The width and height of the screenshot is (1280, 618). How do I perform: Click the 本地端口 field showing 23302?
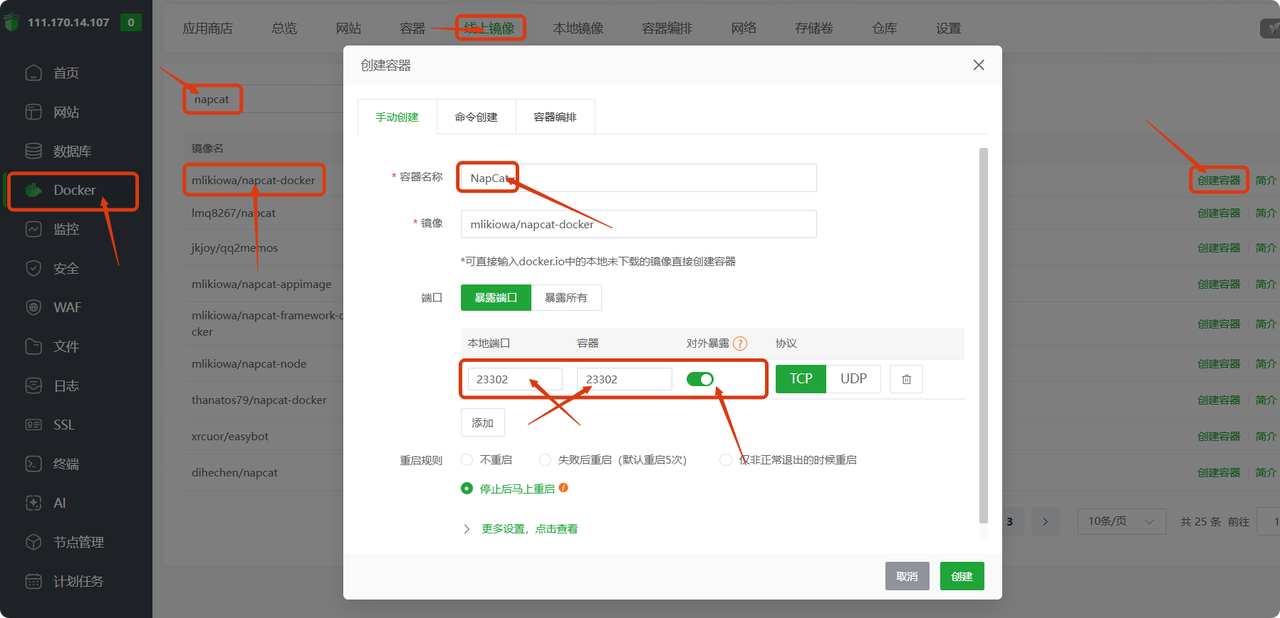[x=515, y=379]
